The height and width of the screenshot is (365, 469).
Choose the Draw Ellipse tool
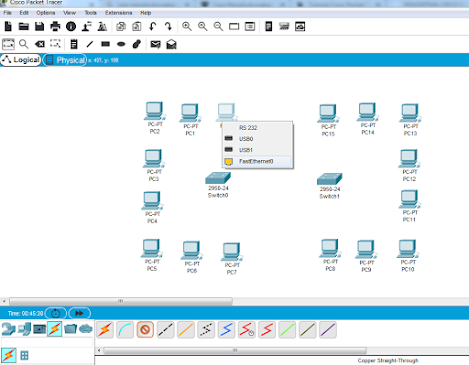coord(121,44)
